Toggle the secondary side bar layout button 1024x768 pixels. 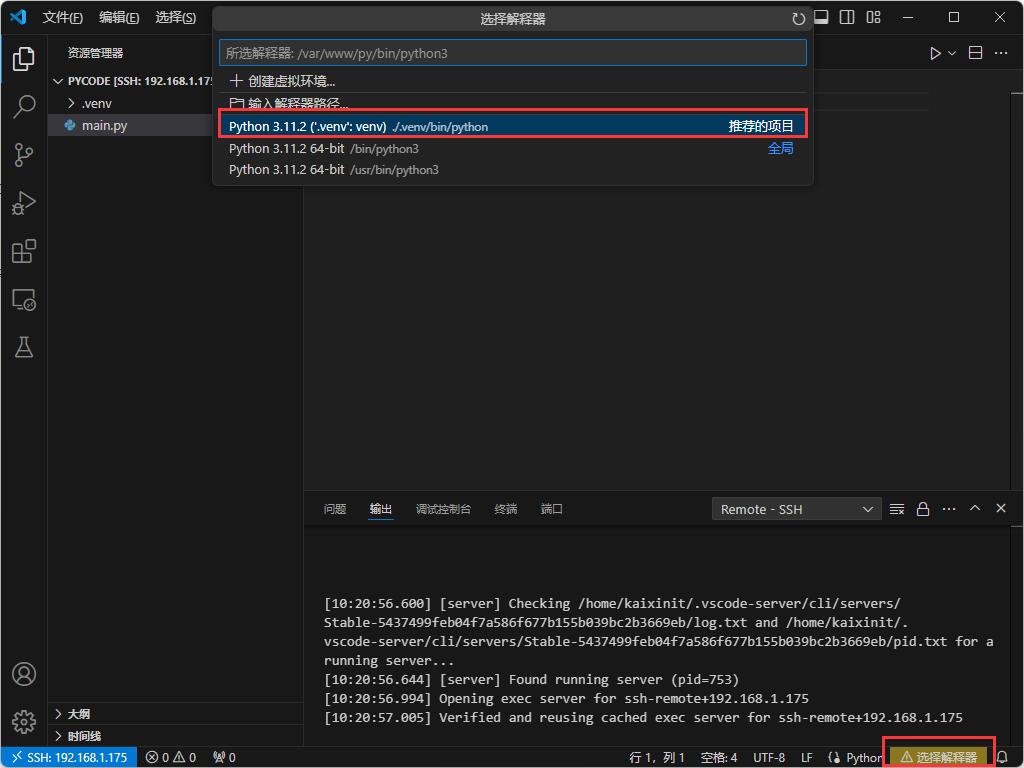point(847,17)
